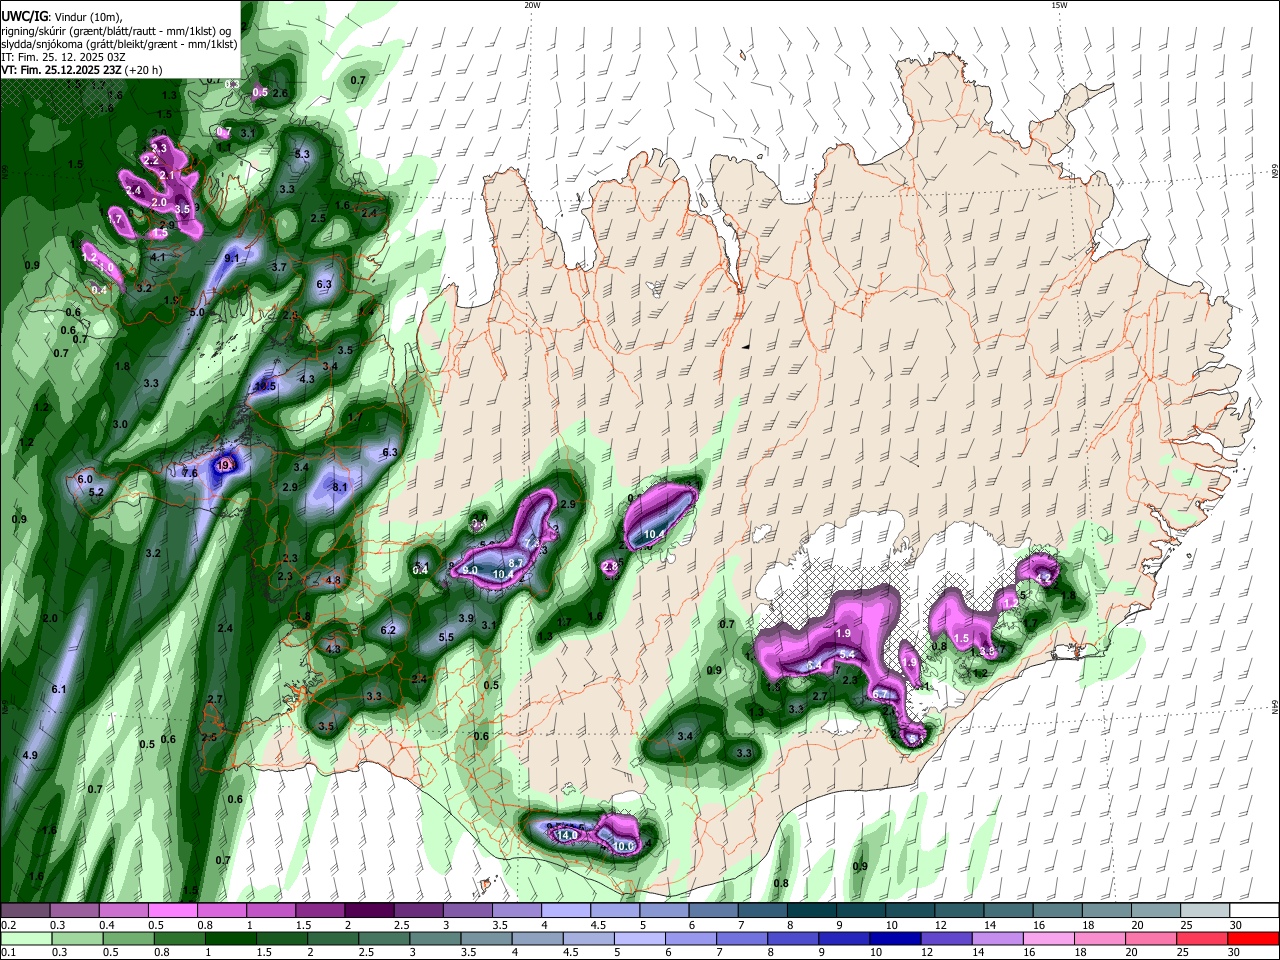The height and width of the screenshot is (960, 1280).
Task: Click the '4.9' precipitation value over the sea
Action: (30, 755)
